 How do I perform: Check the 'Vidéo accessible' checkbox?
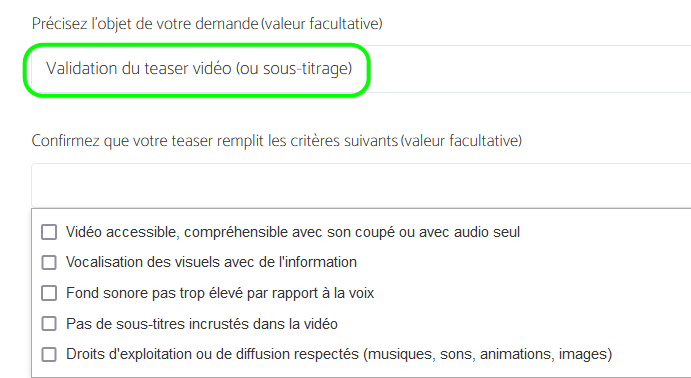tap(49, 232)
